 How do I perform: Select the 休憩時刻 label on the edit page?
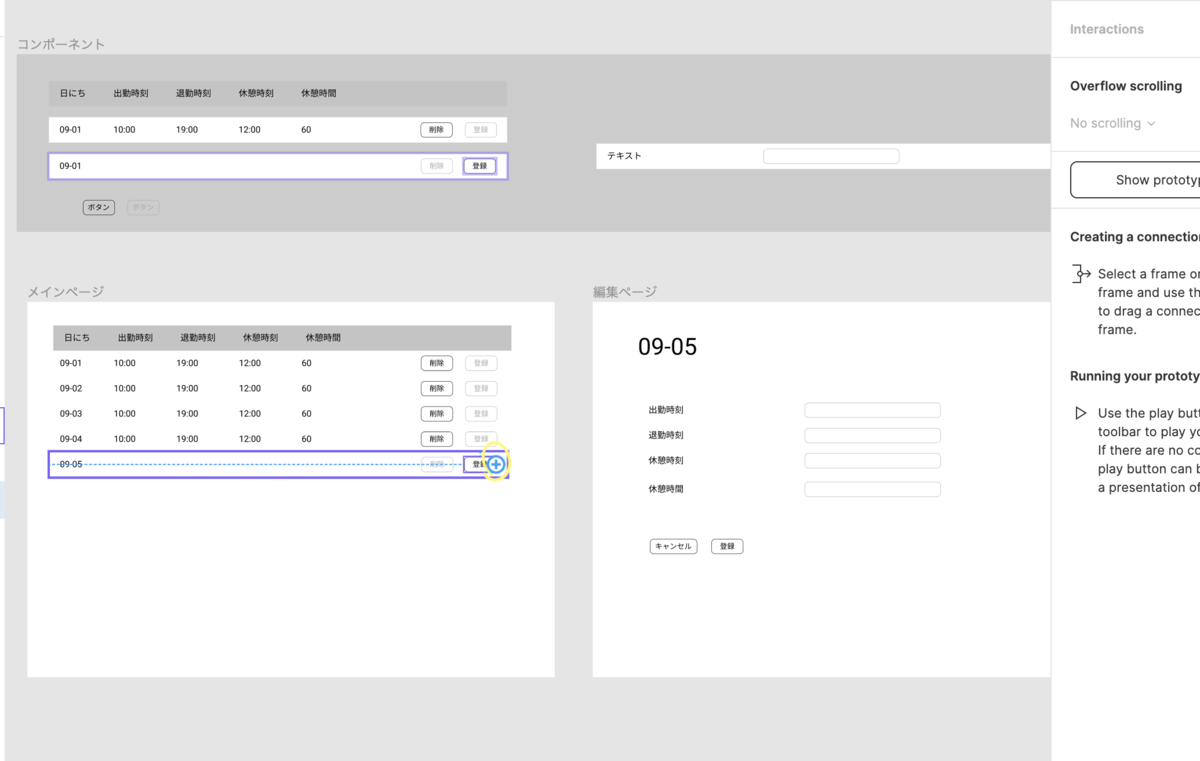(666, 461)
